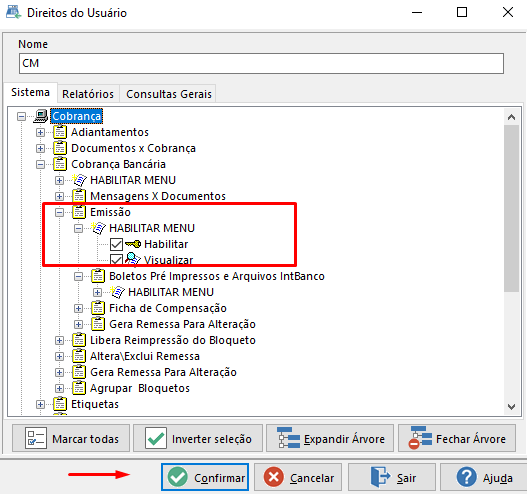Collapse the Cobrança Bancária node
The height and width of the screenshot is (494, 527).
(40, 164)
